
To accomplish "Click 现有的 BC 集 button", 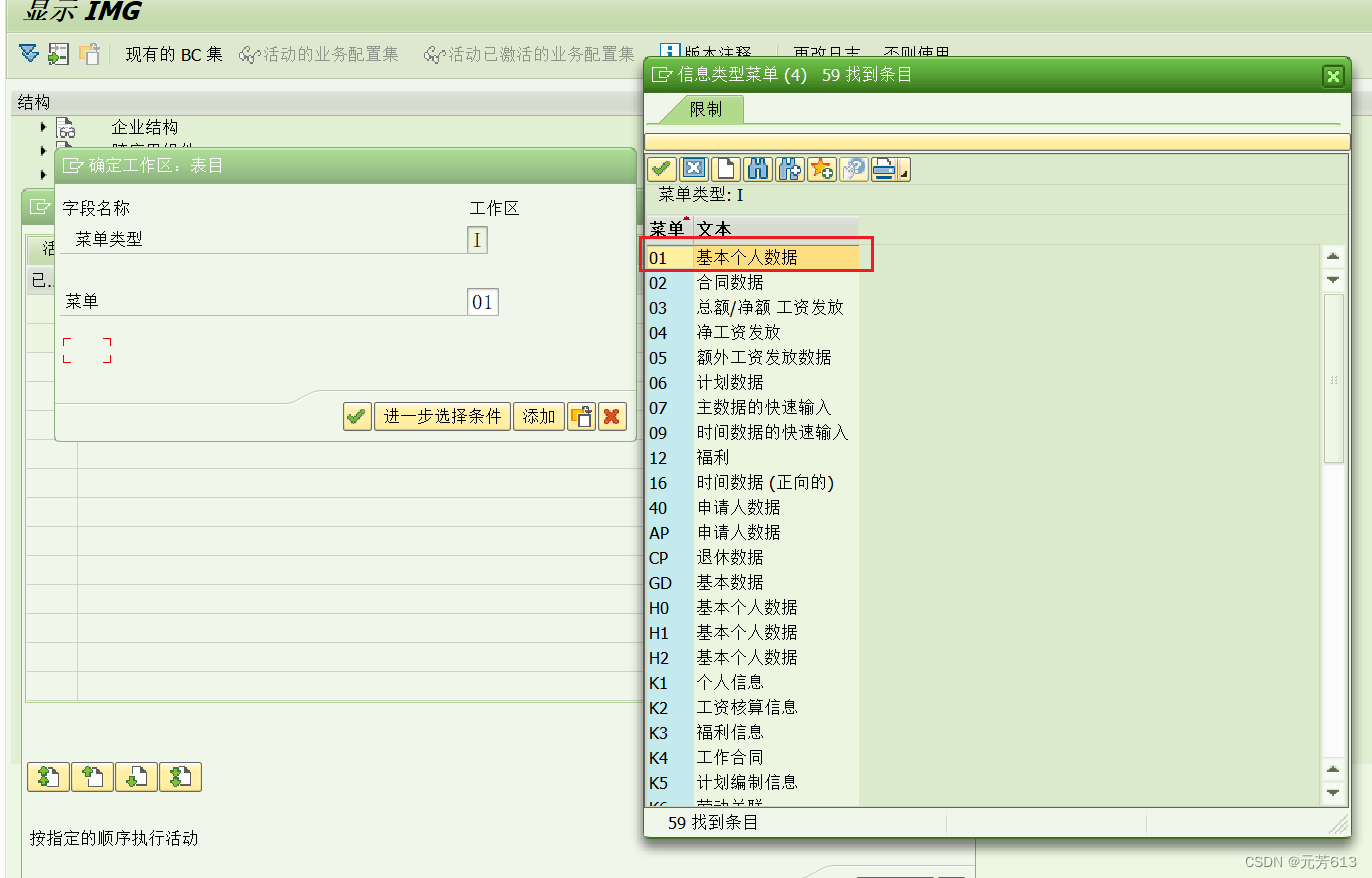I will (174, 54).
